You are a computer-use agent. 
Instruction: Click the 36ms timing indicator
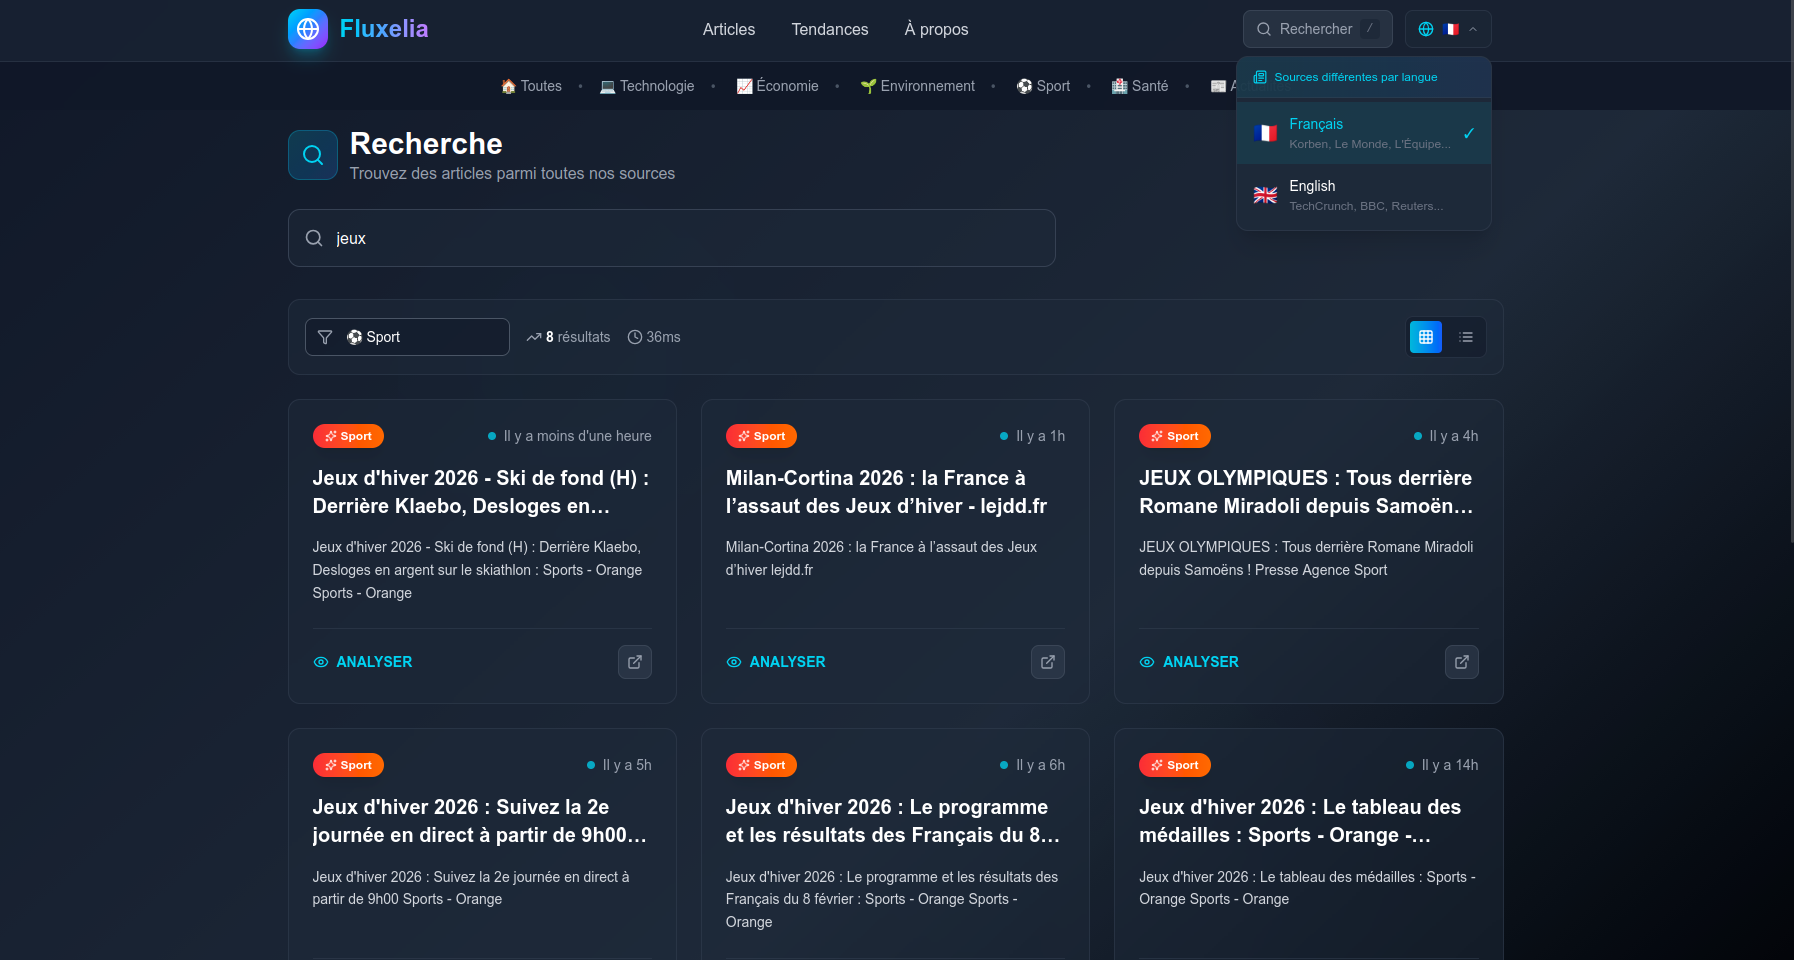[x=654, y=337]
